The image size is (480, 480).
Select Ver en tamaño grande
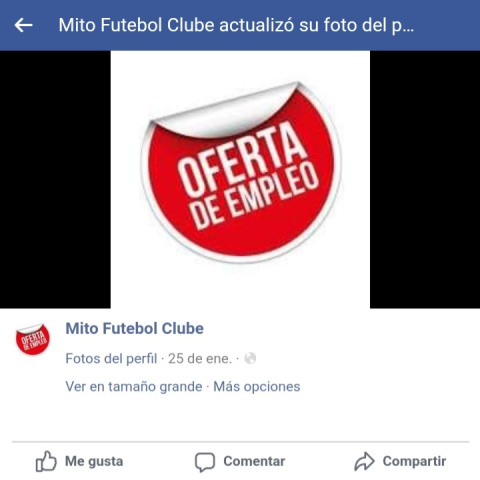[x=134, y=387]
